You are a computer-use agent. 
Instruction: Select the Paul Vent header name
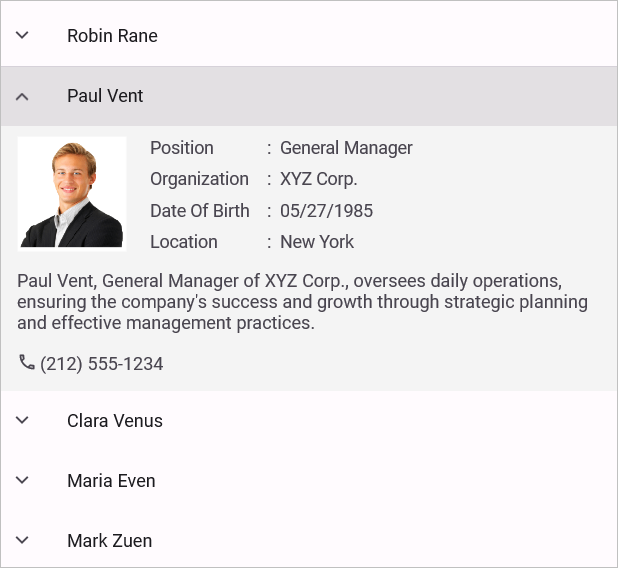[105, 96]
